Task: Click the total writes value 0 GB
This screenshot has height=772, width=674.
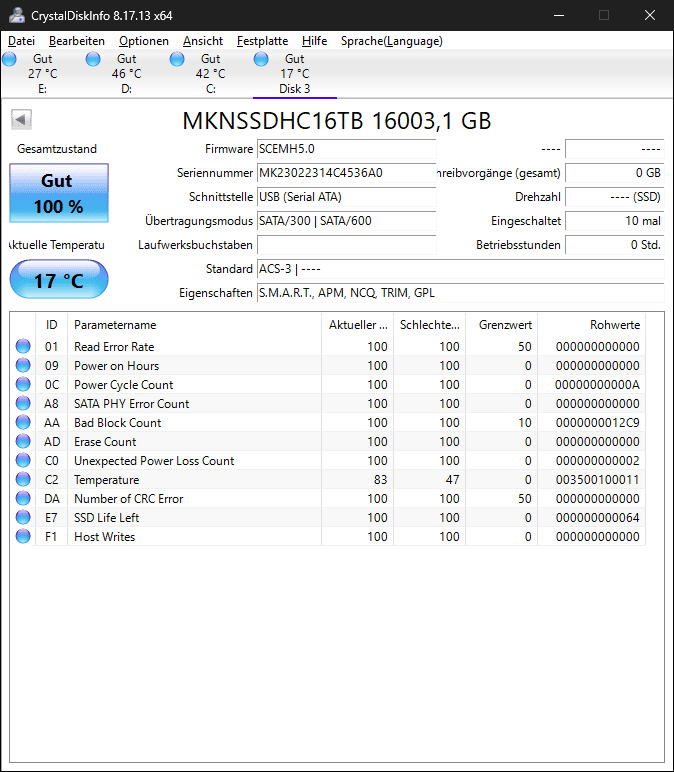Action: pyautogui.click(x=614, y=173)
